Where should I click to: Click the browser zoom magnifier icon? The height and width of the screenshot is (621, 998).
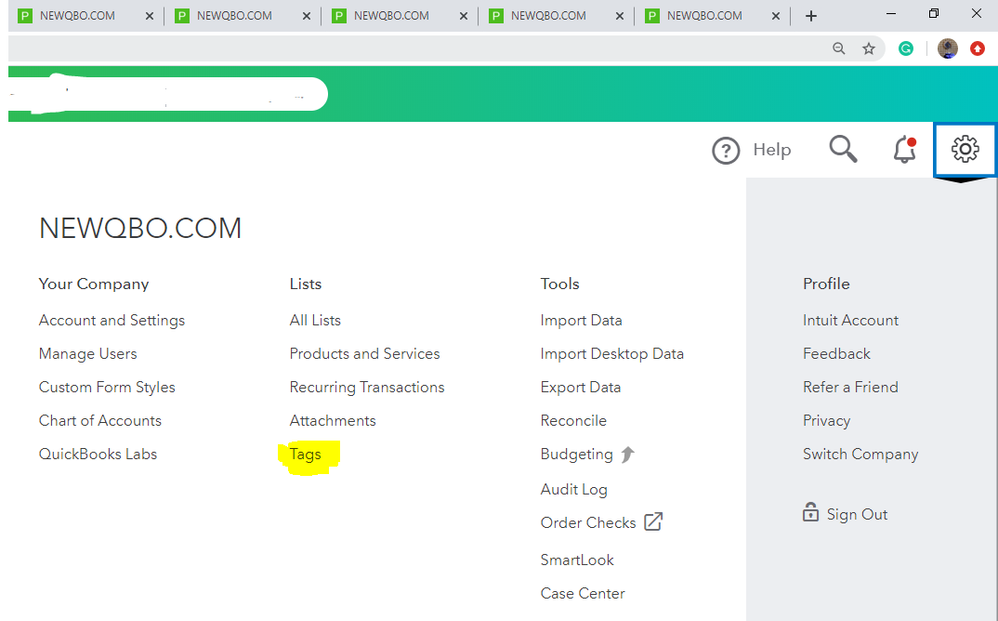coord(839,48)
